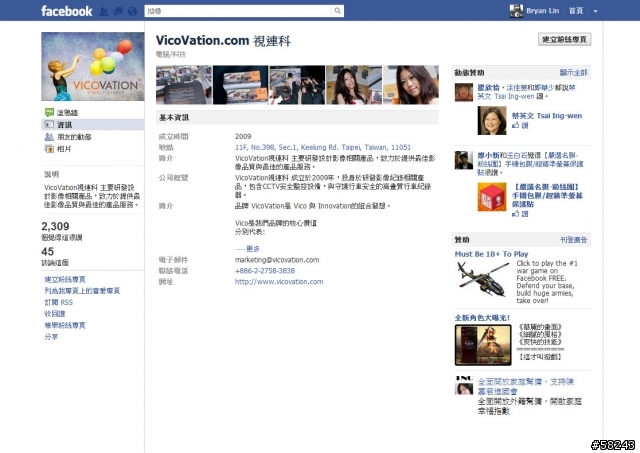Image resolution: width=640 pixels, height=453 pixels.
Task: Click the unlike link below the RSS link
Action: 55,314
